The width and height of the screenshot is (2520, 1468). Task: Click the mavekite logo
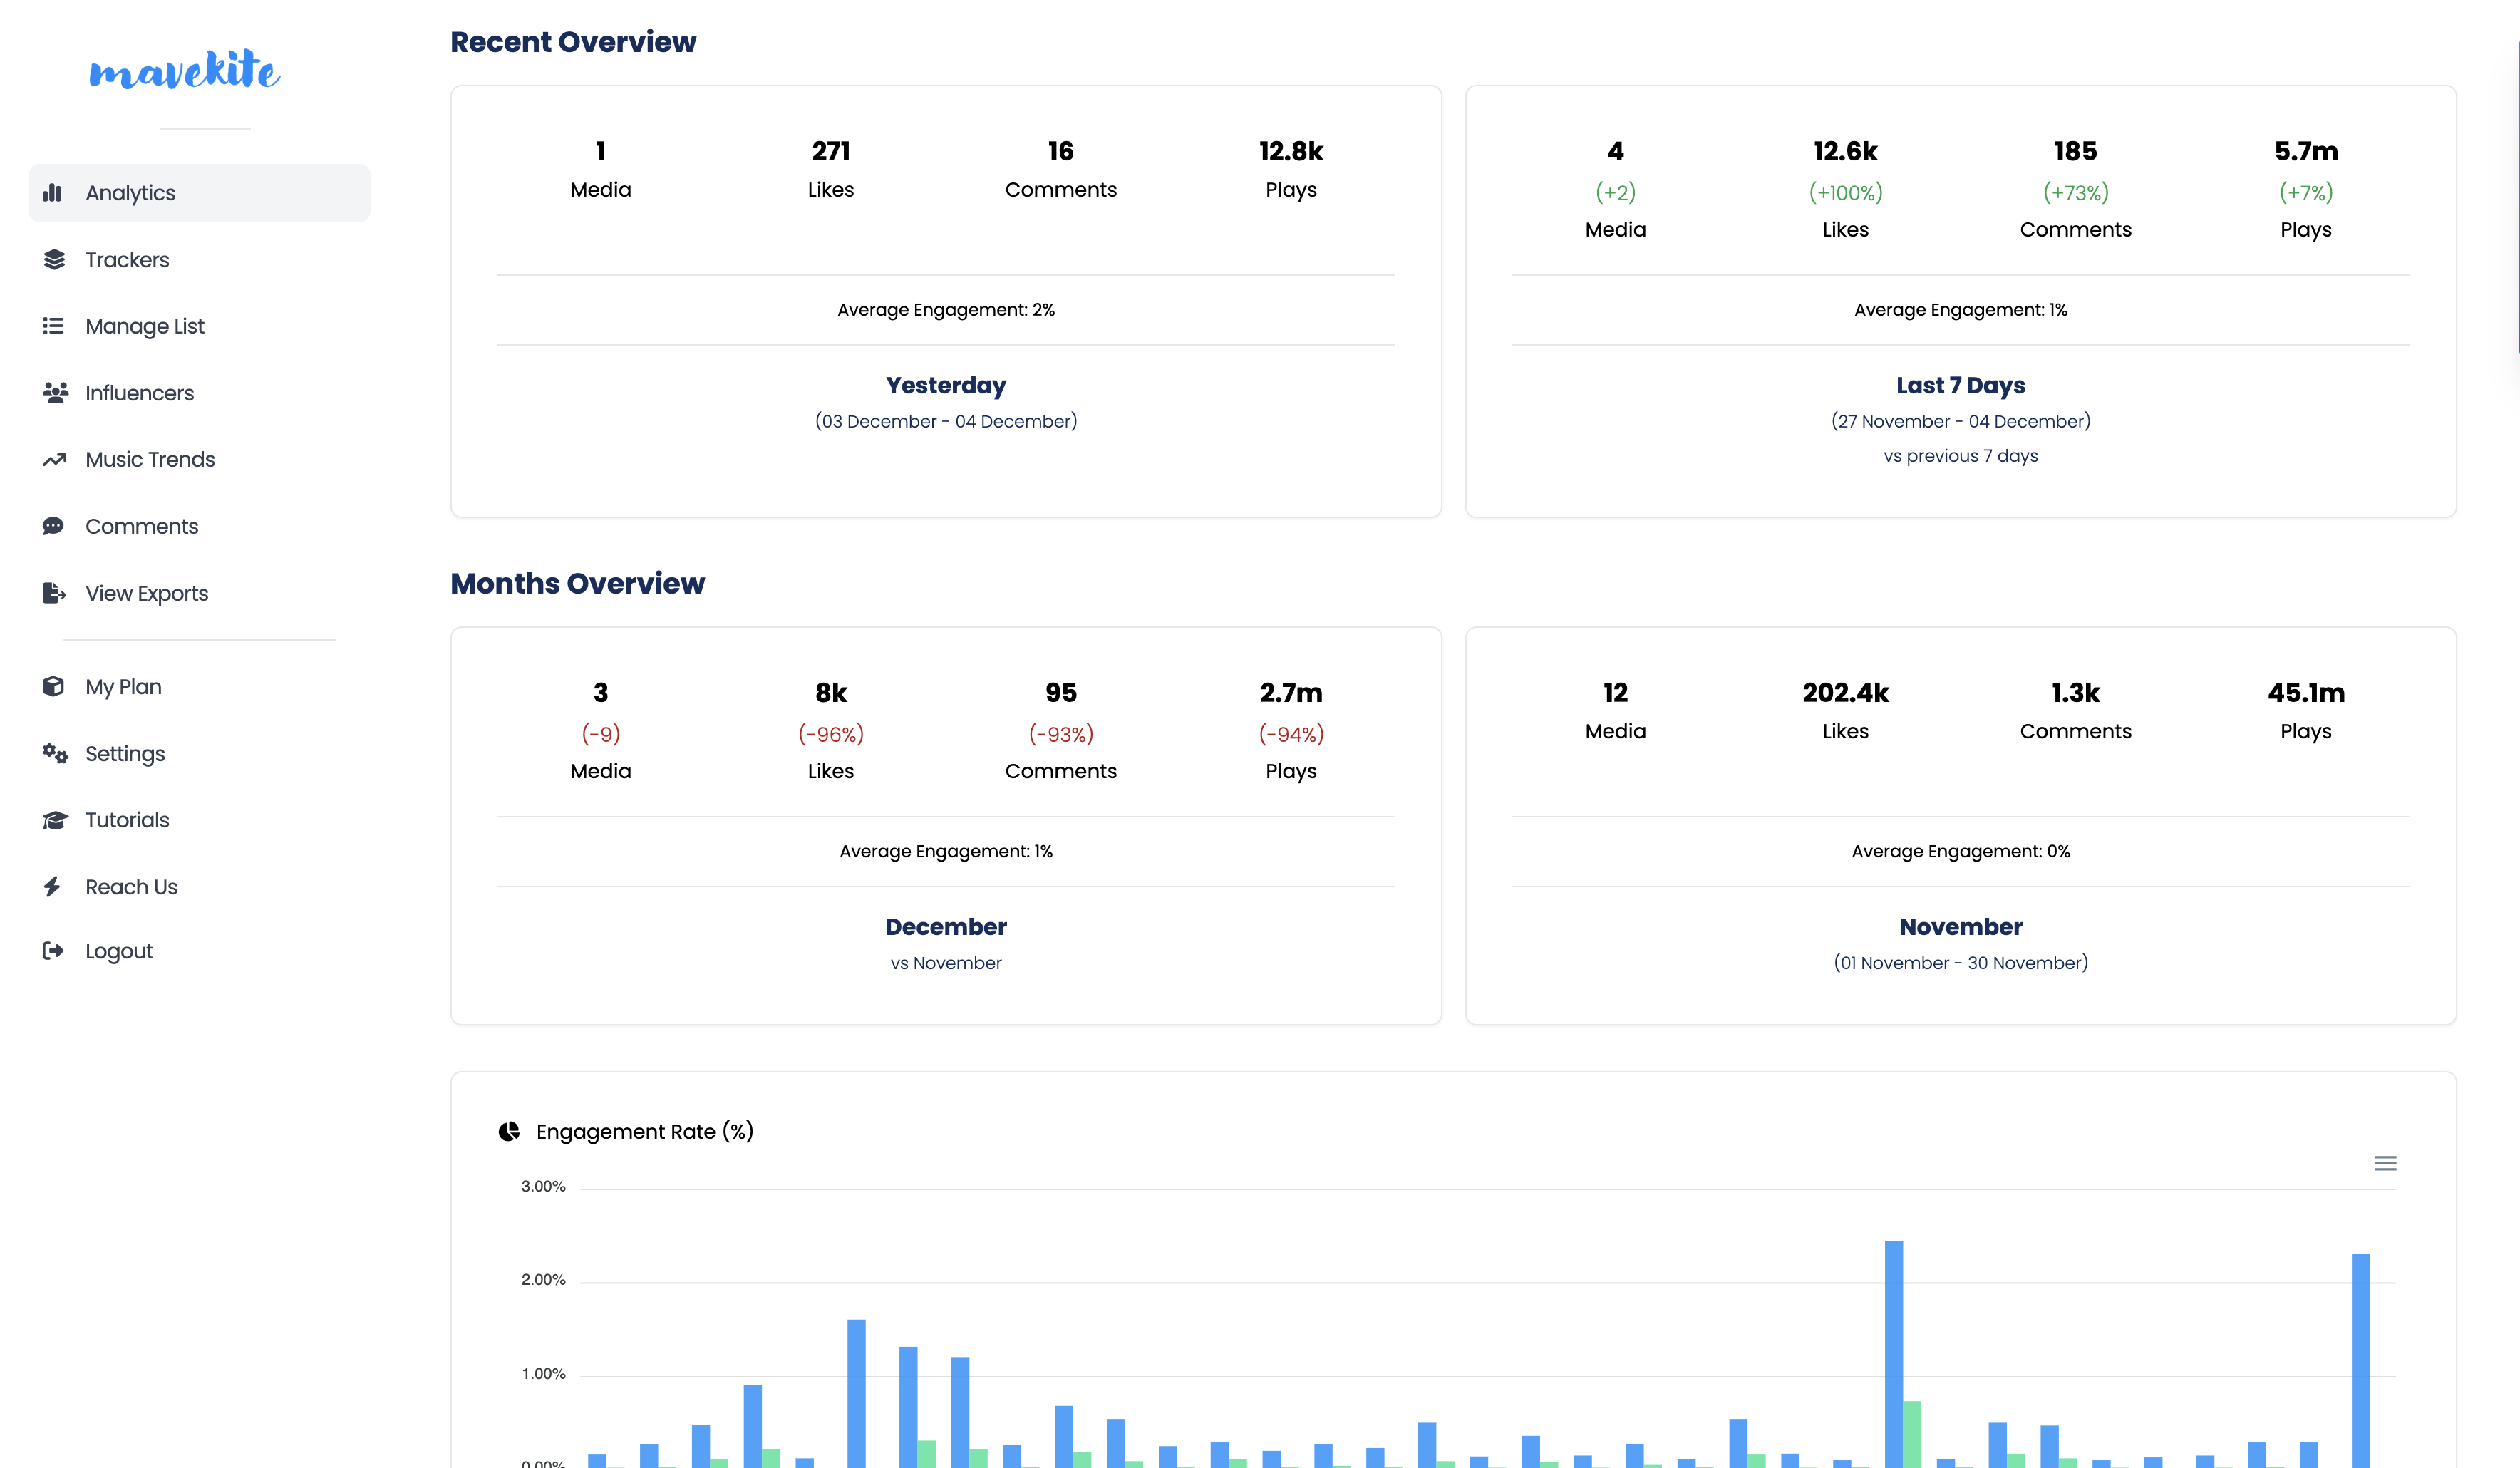click(185, 70)
